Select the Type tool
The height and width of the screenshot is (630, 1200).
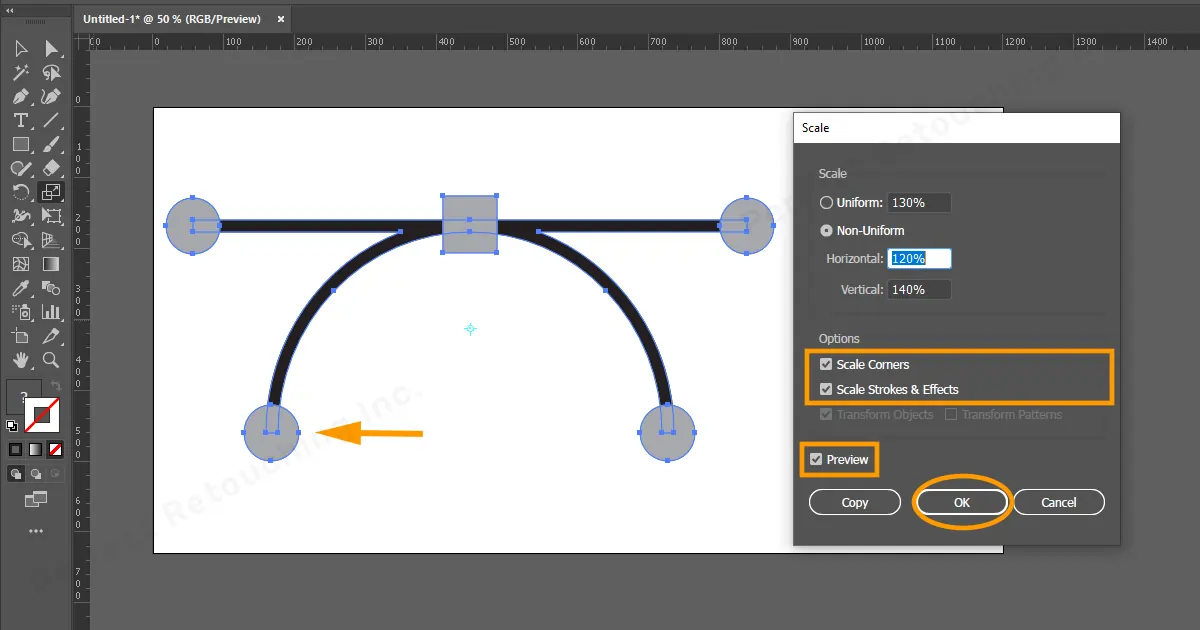pos(20,121)
